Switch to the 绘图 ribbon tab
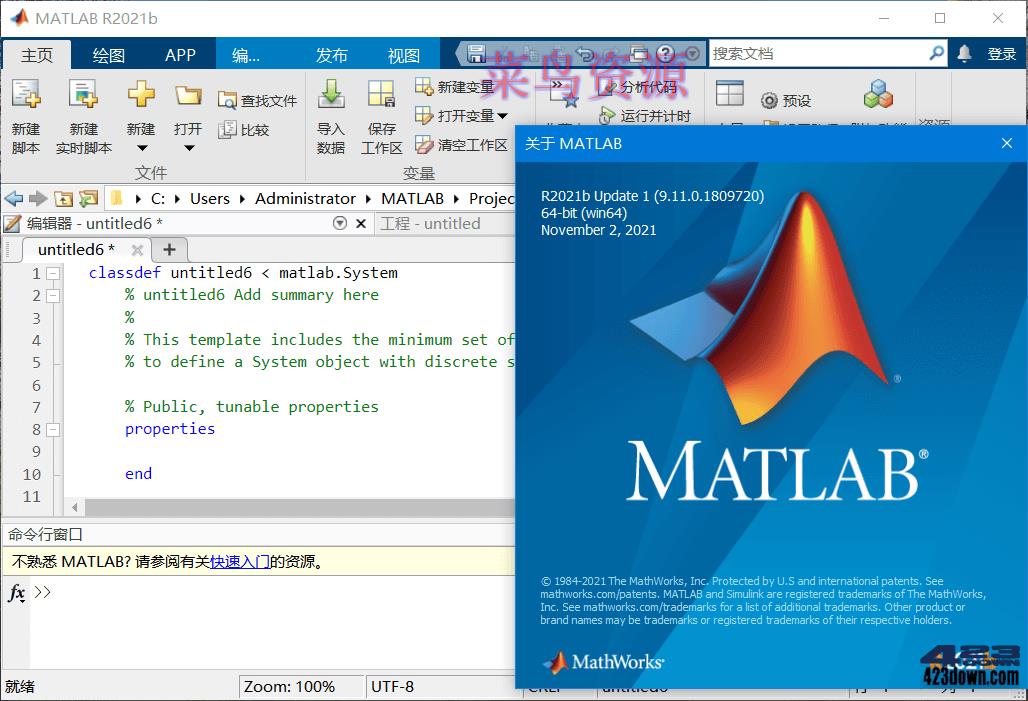Viewport: 1028px width, 701px height. coord(108,55)
